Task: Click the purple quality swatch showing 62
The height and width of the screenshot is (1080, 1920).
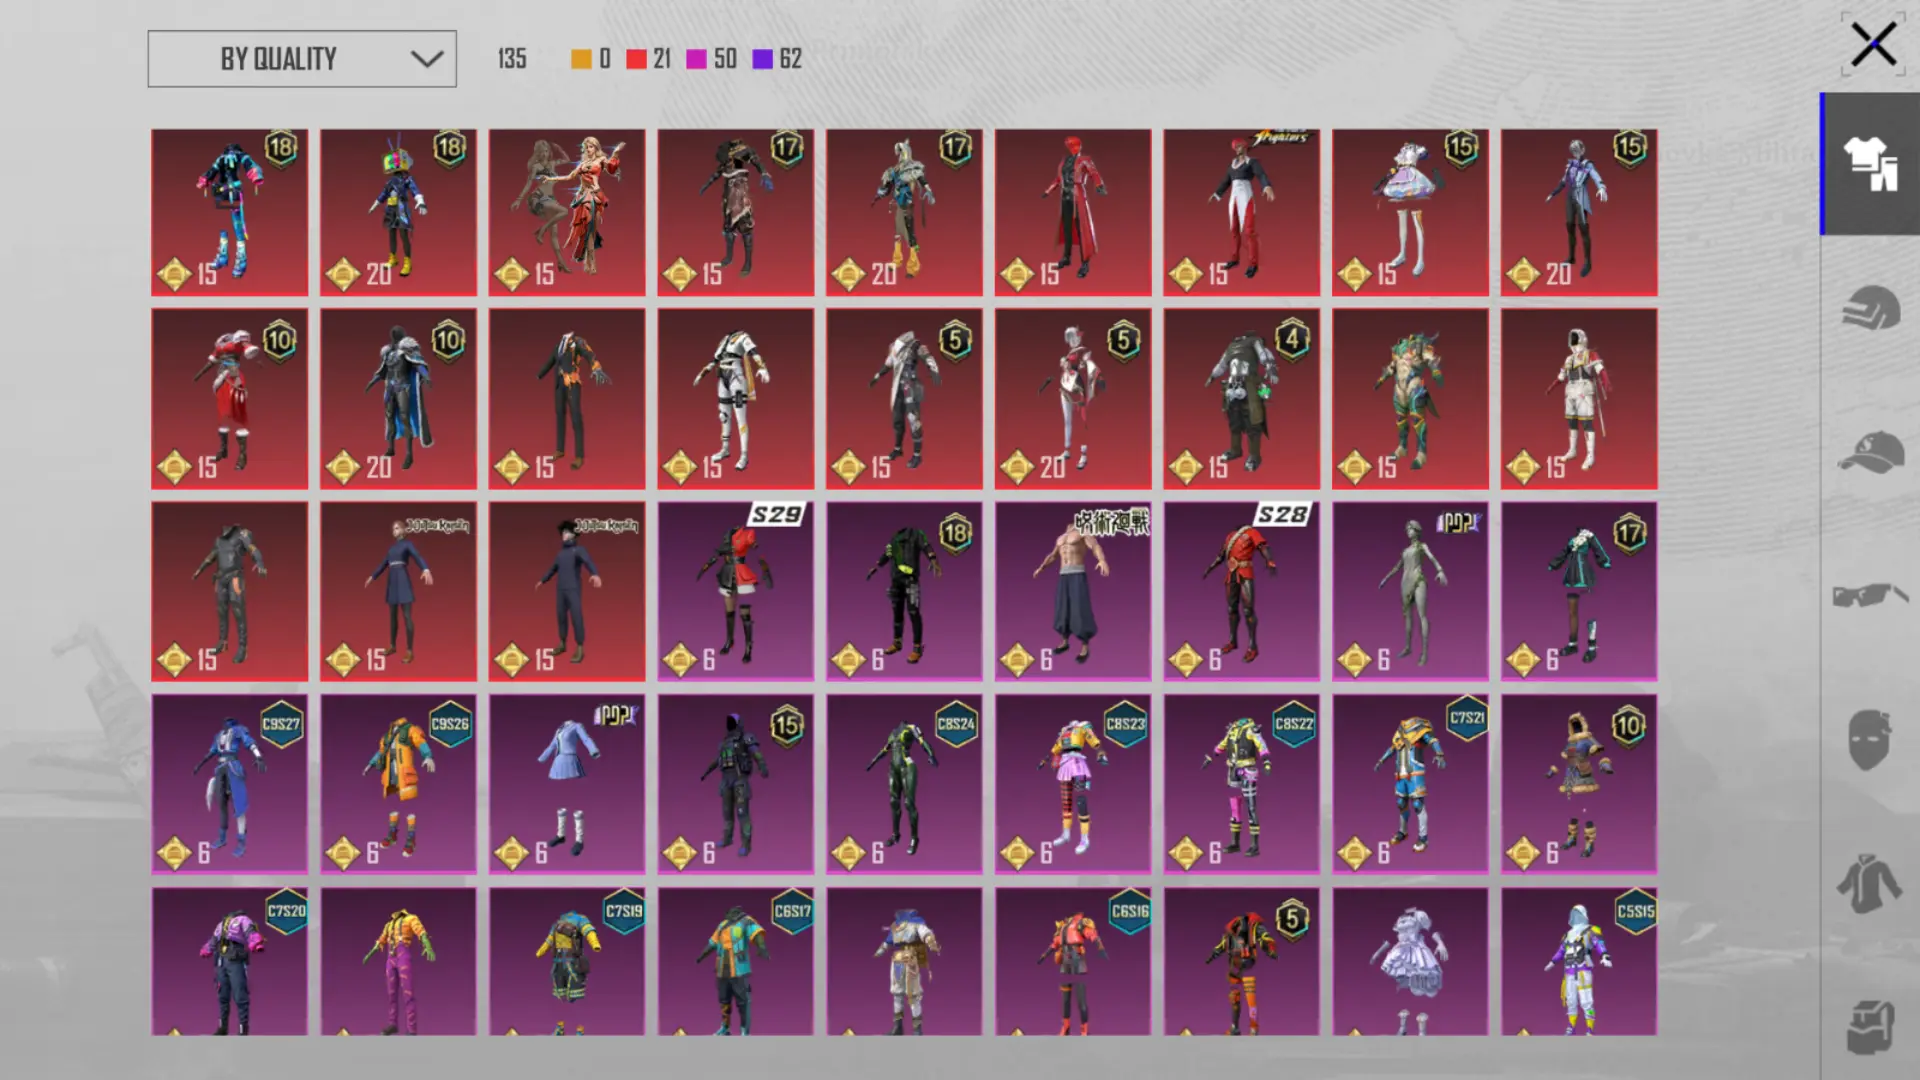Action: coord(762,59)
